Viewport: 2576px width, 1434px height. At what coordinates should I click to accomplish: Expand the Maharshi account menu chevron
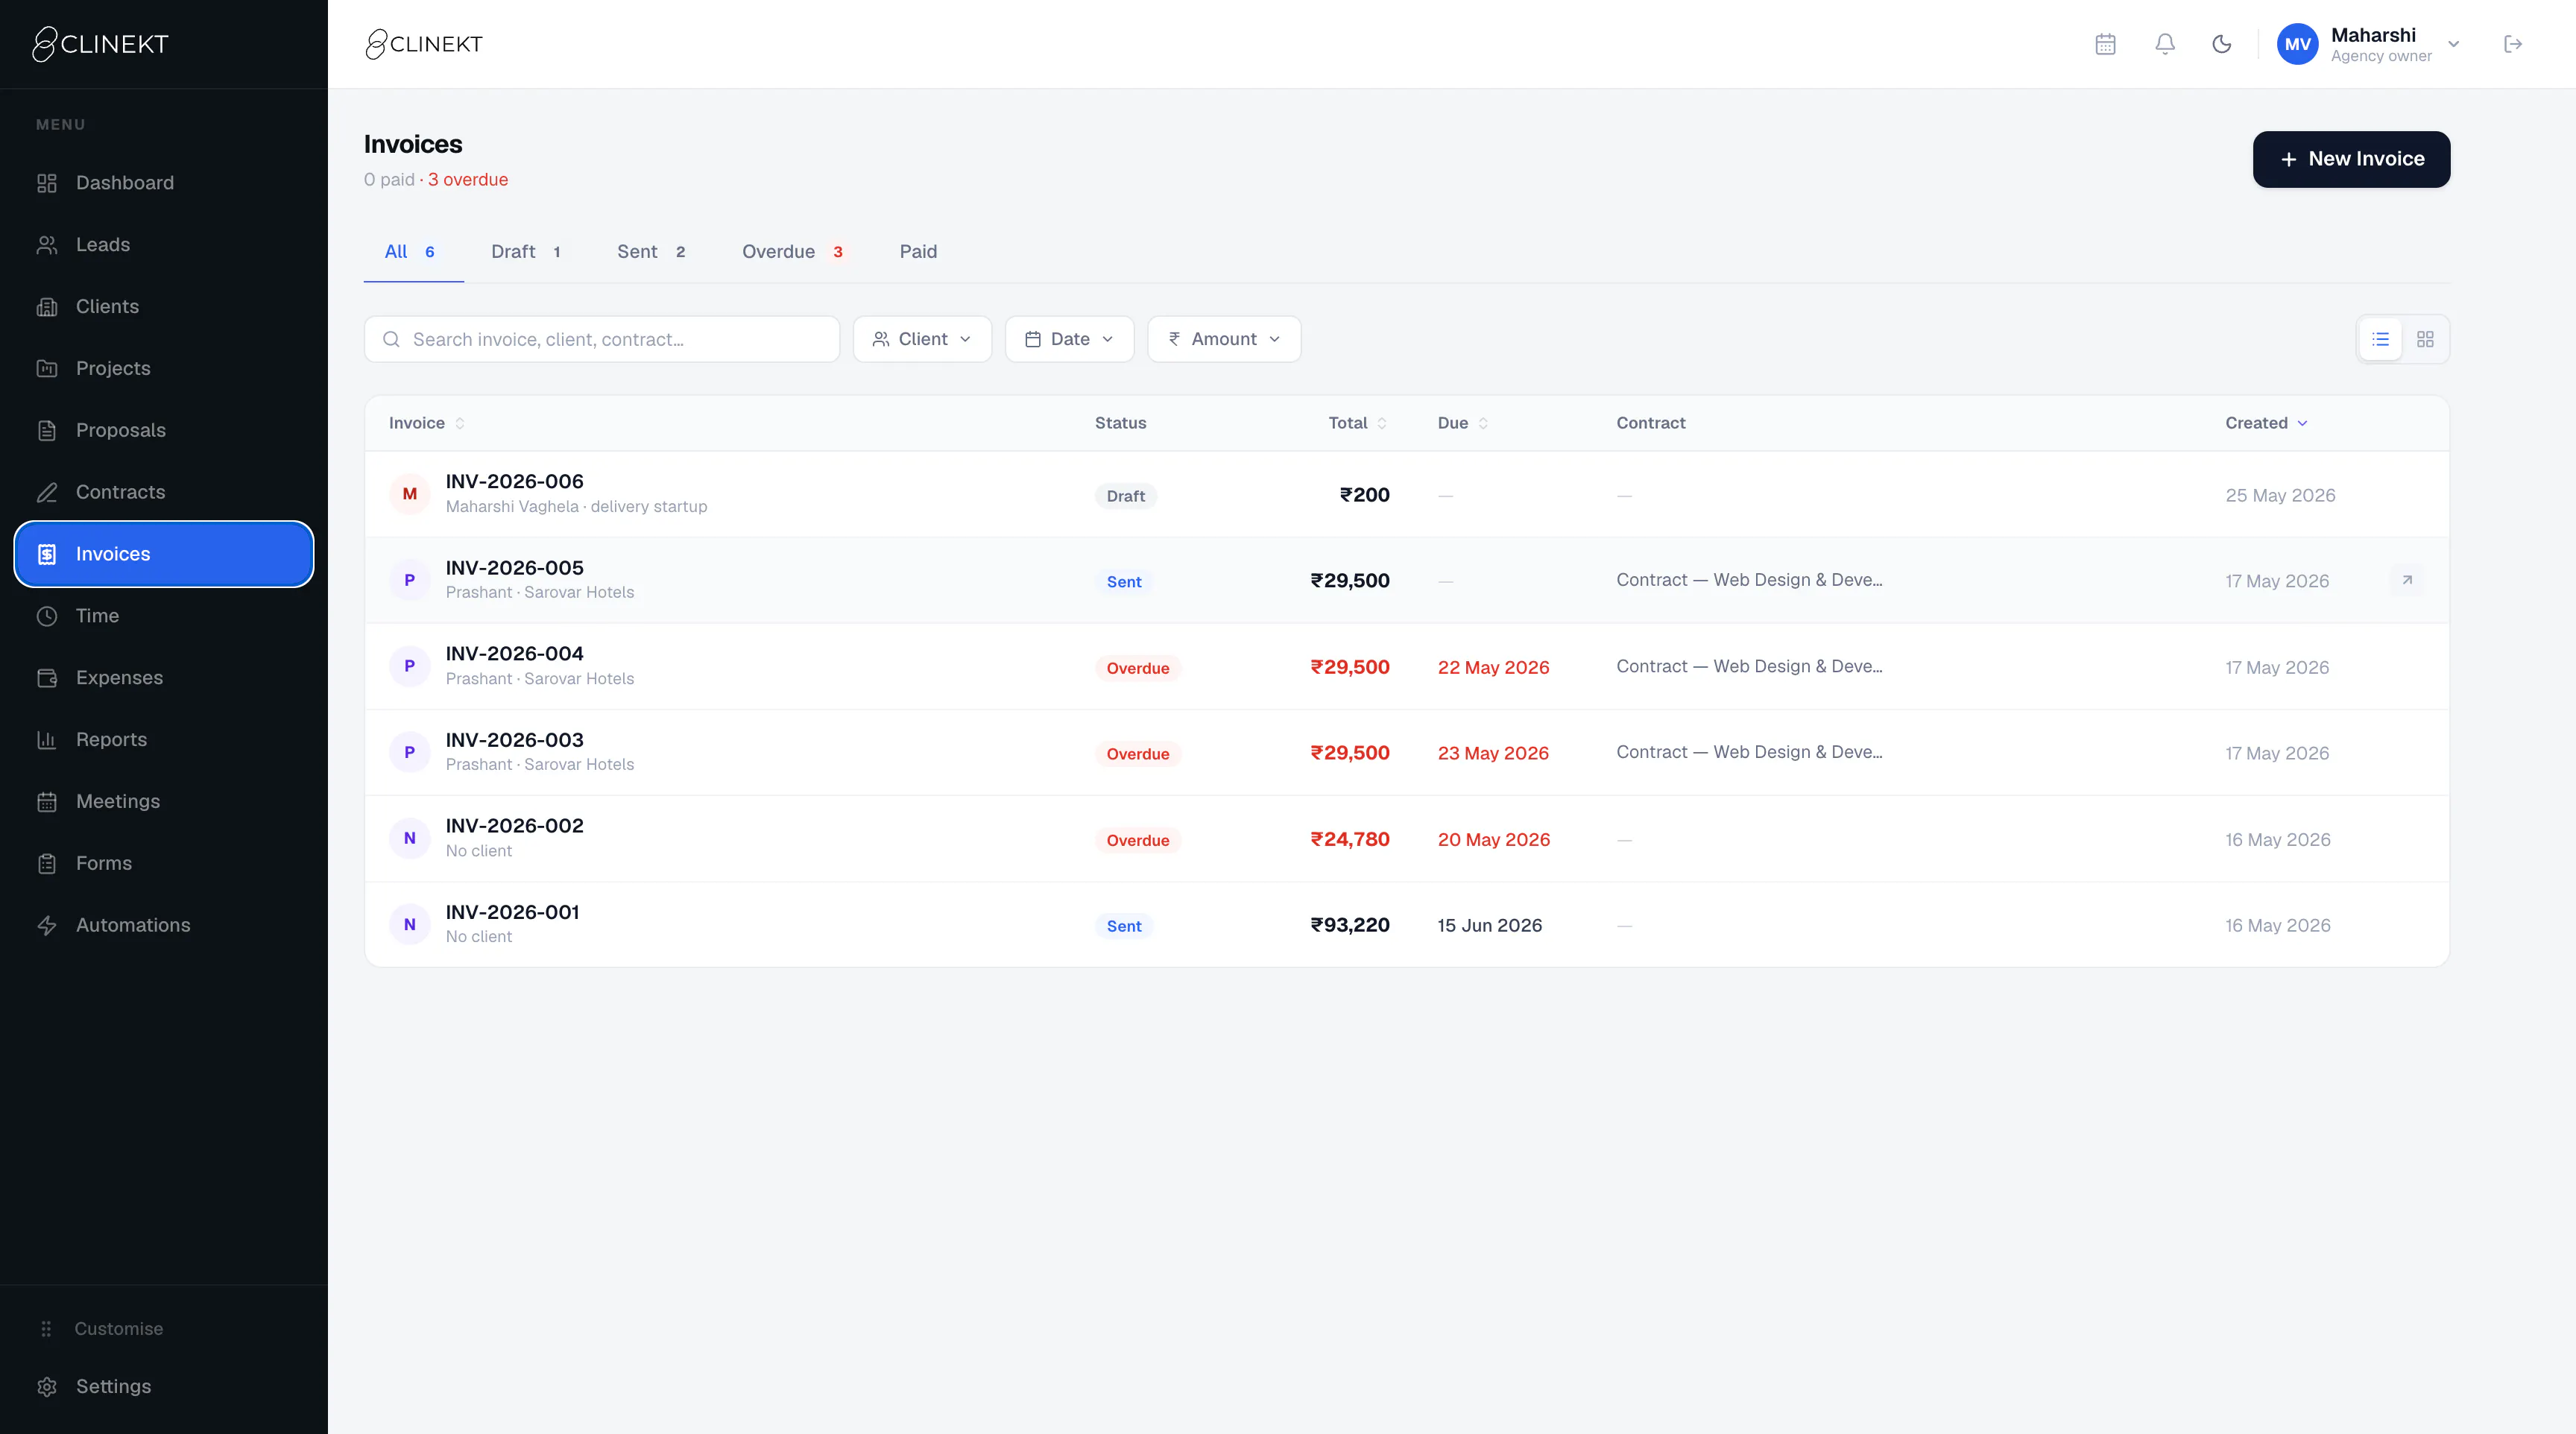(2453, 44)
